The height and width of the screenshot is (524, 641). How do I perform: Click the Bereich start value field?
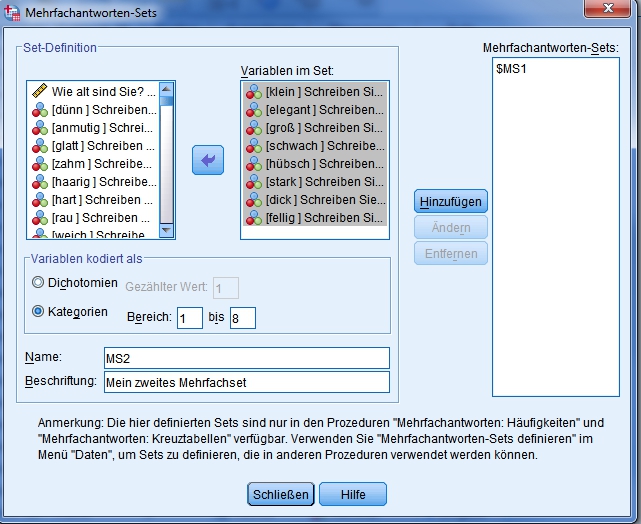coord(189,318)
